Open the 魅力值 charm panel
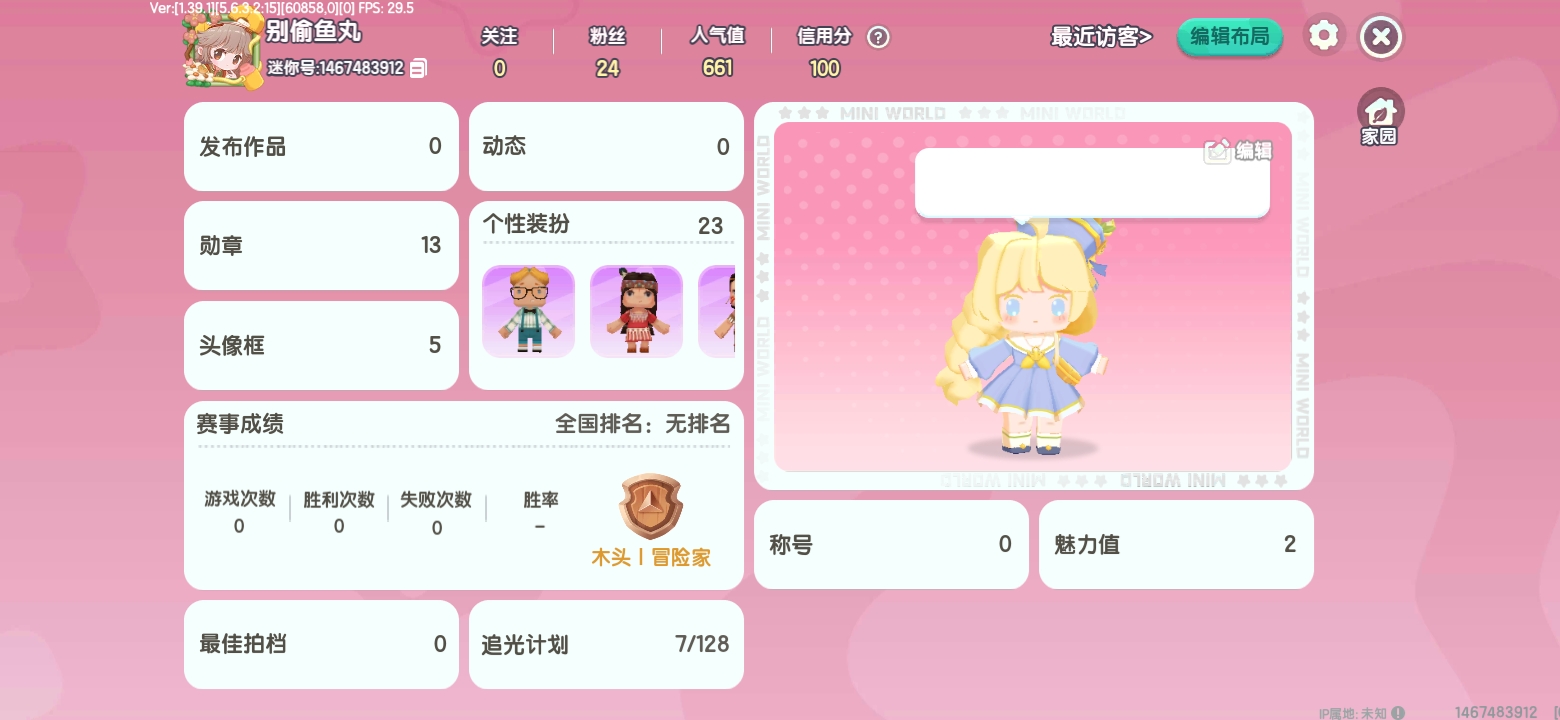 pyautogui.click(x=1176, y=544)
